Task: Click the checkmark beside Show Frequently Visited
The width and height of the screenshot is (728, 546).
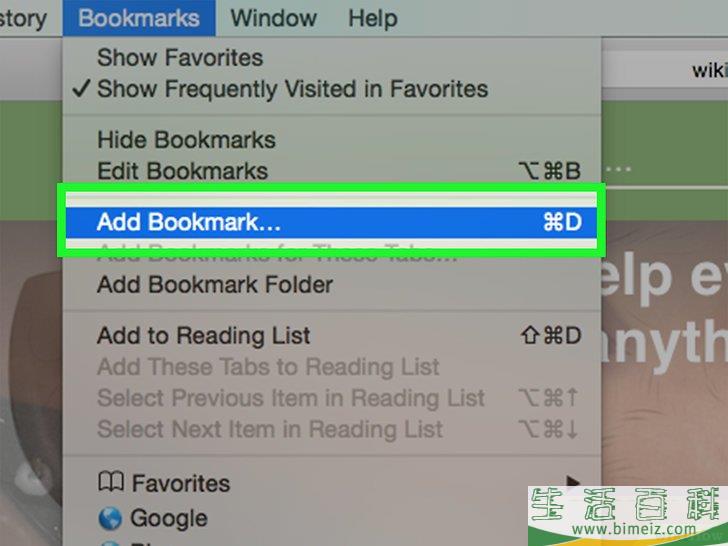Action: [81, 88]
